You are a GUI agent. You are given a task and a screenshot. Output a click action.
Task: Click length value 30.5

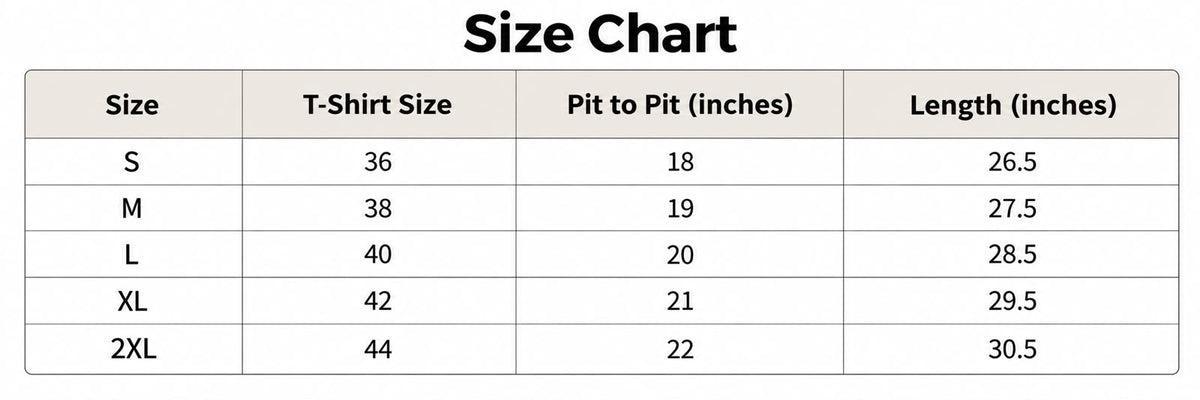coord(1012,349)
